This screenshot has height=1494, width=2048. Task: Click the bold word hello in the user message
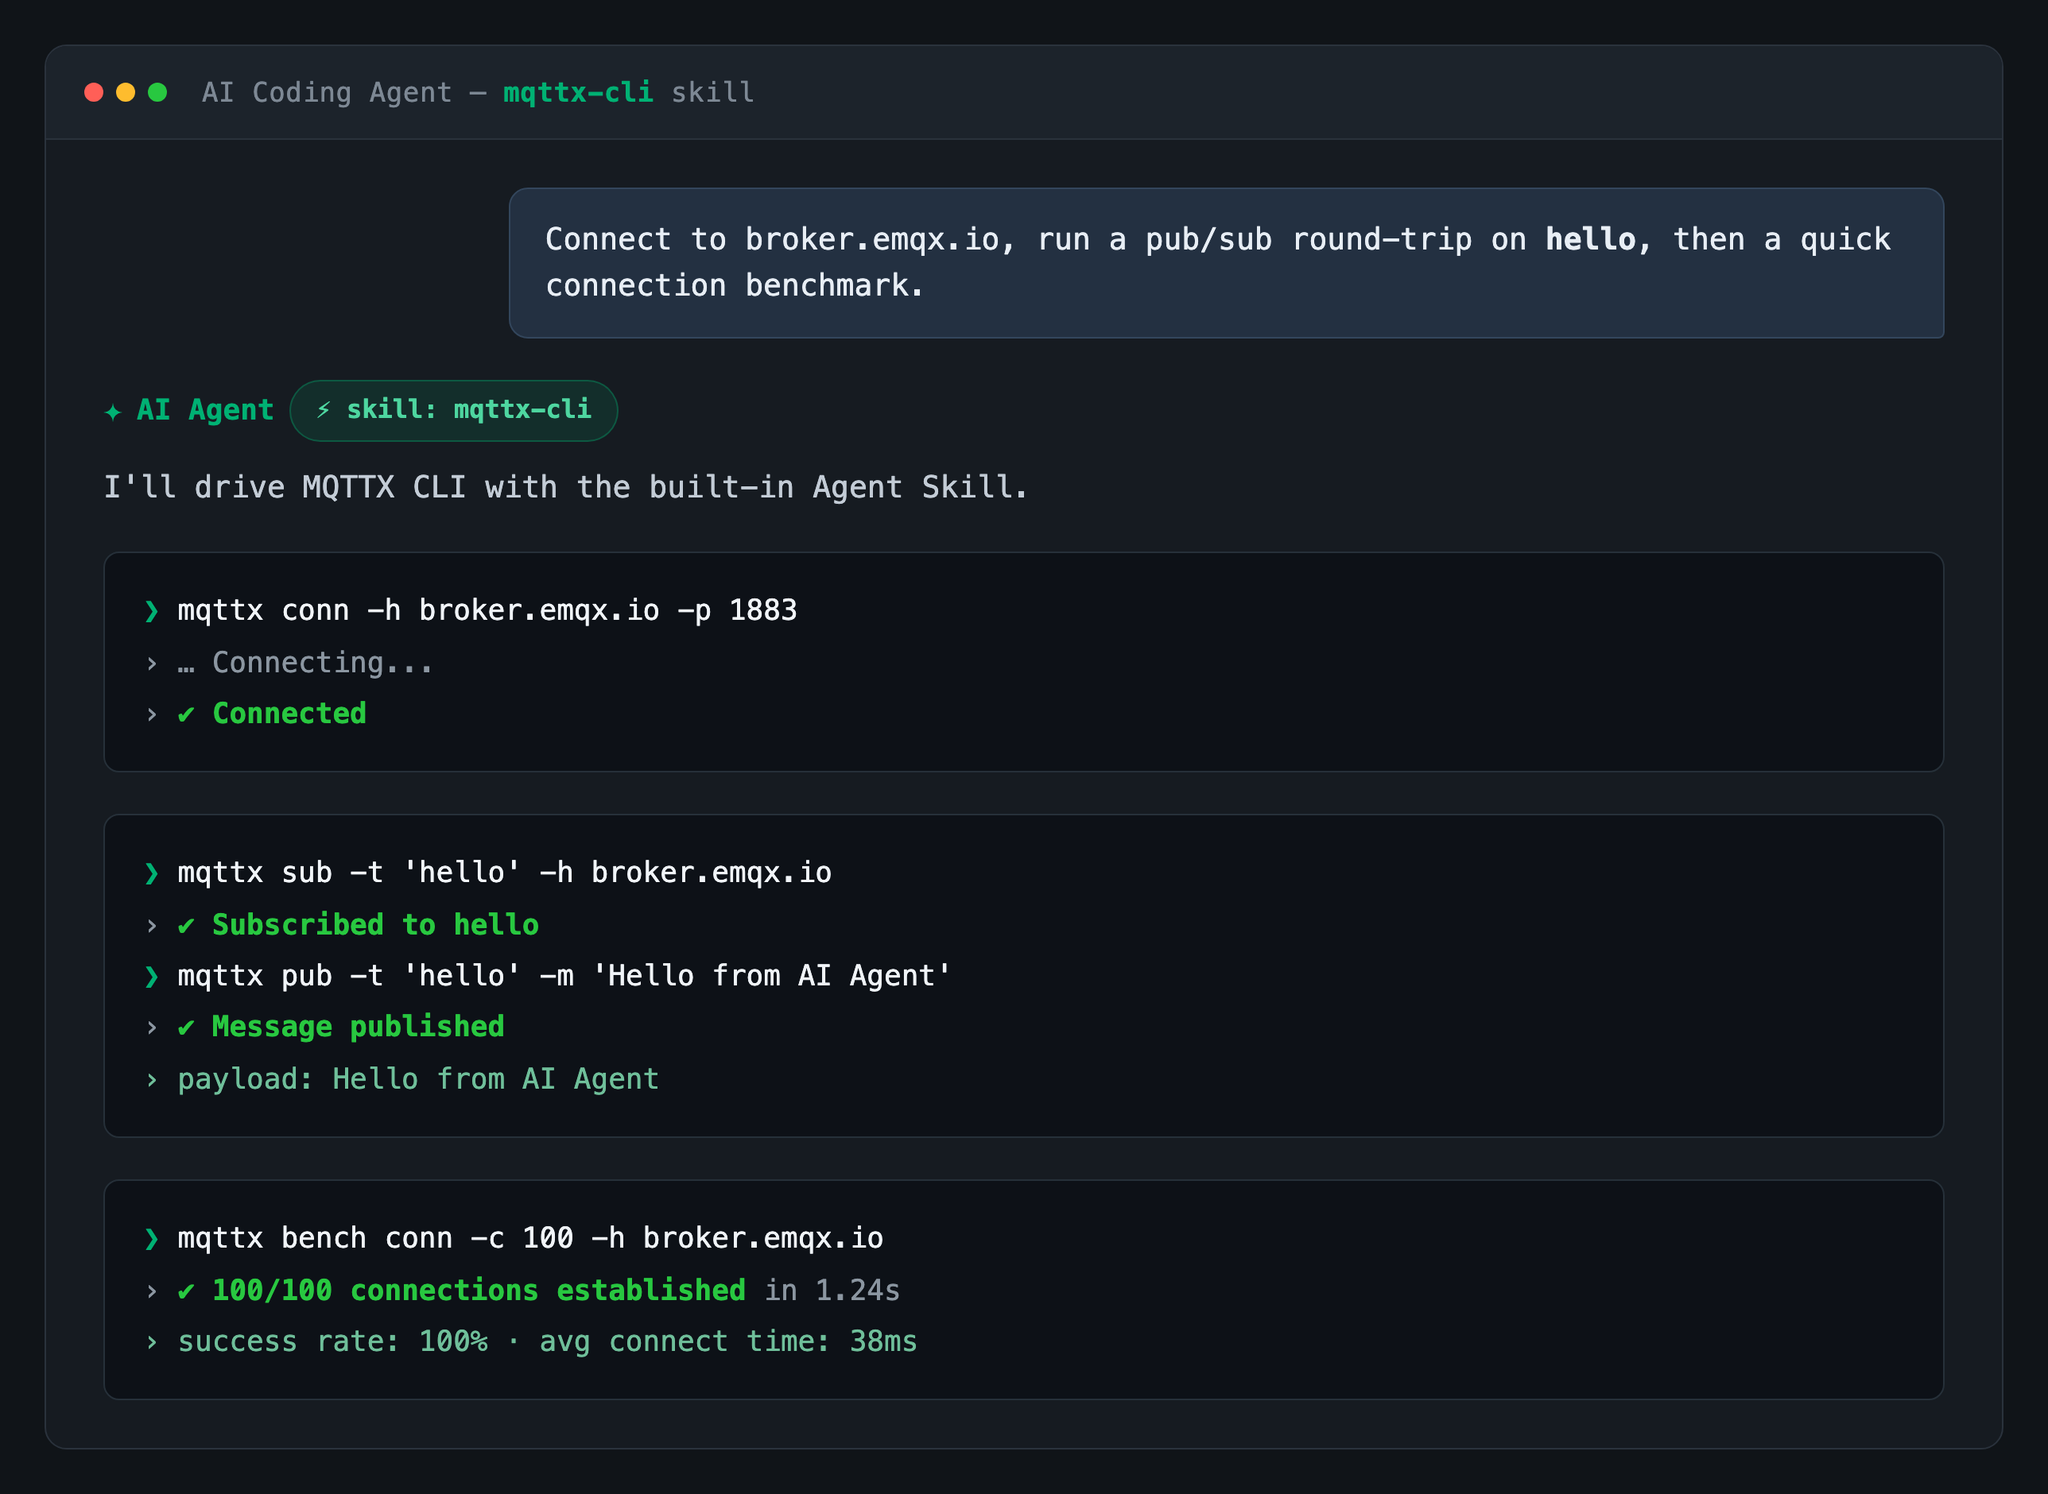[x=1590, y=240]
